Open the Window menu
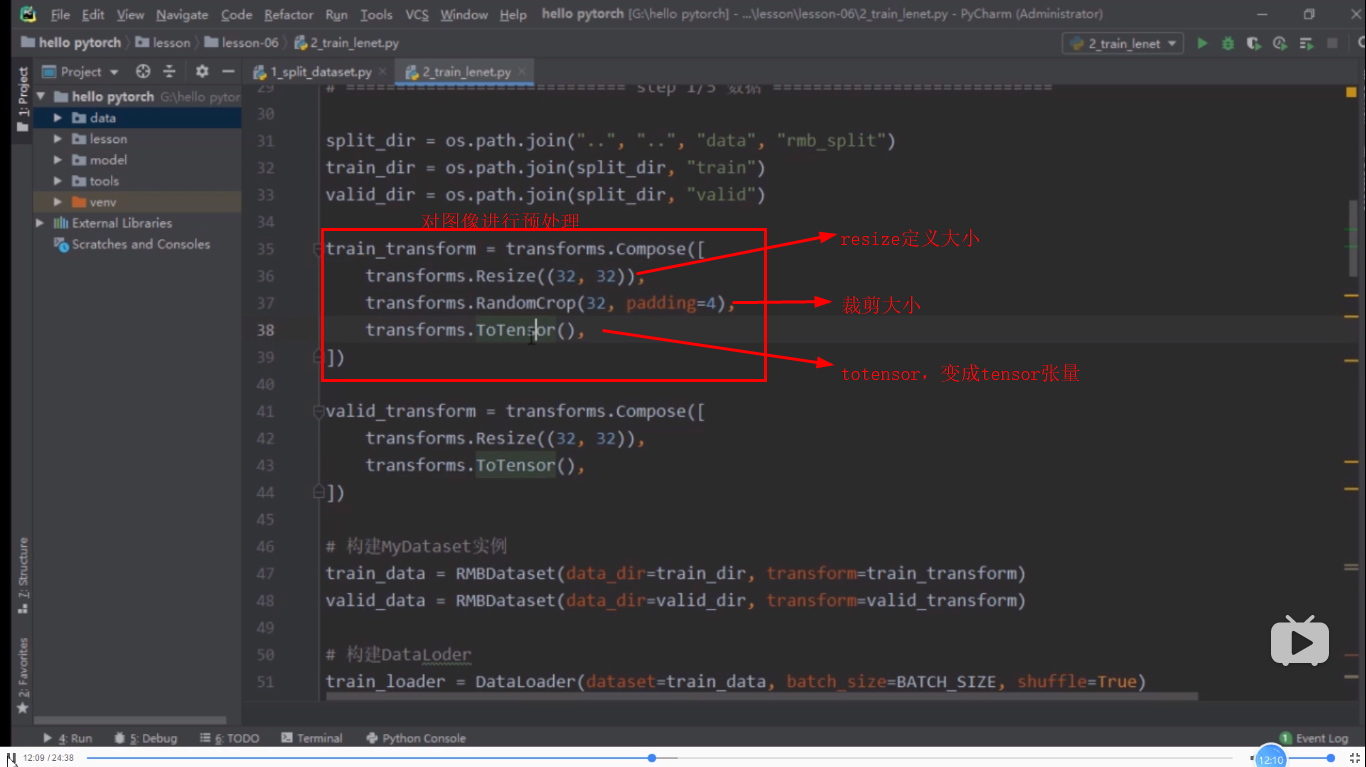1366x767 pixels. 464,15
